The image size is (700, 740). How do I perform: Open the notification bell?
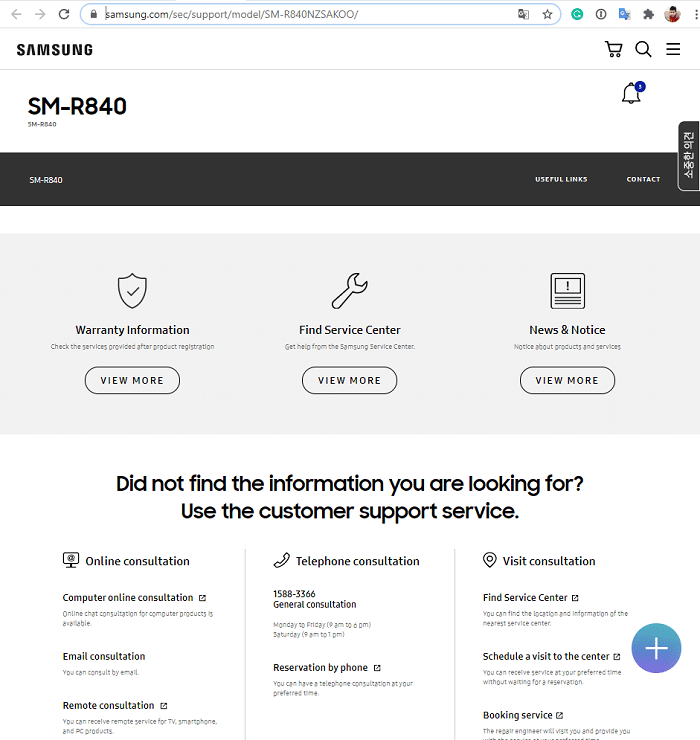pyautogui.click(x=631, y=94)
